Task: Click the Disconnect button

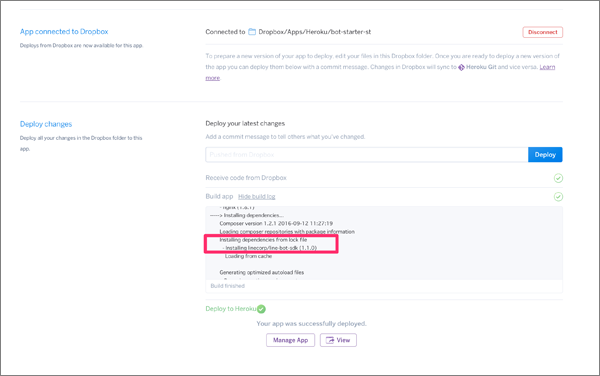Action: (x=543, y=32)
